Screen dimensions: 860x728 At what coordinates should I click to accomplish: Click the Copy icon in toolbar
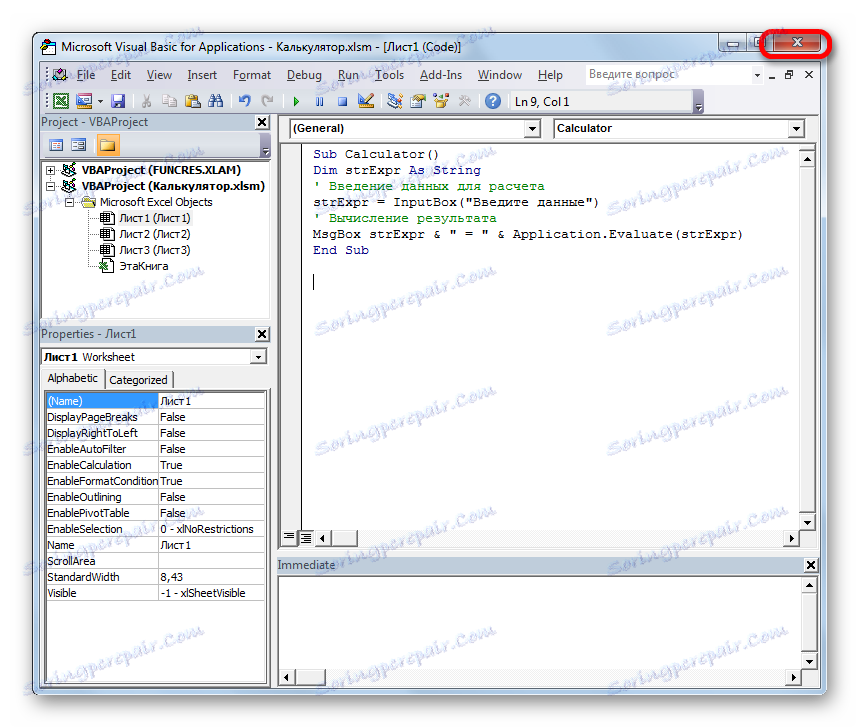[x=169, y=101]
